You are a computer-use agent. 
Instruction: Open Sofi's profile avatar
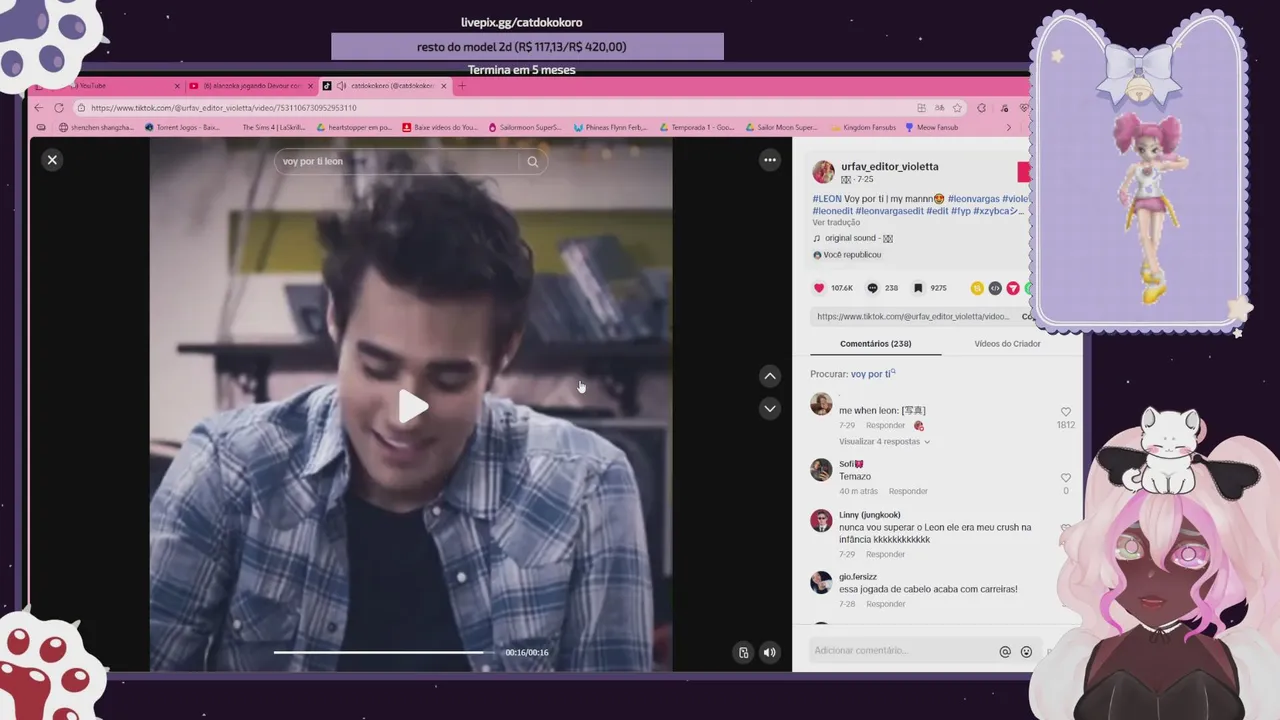(821, 470)
